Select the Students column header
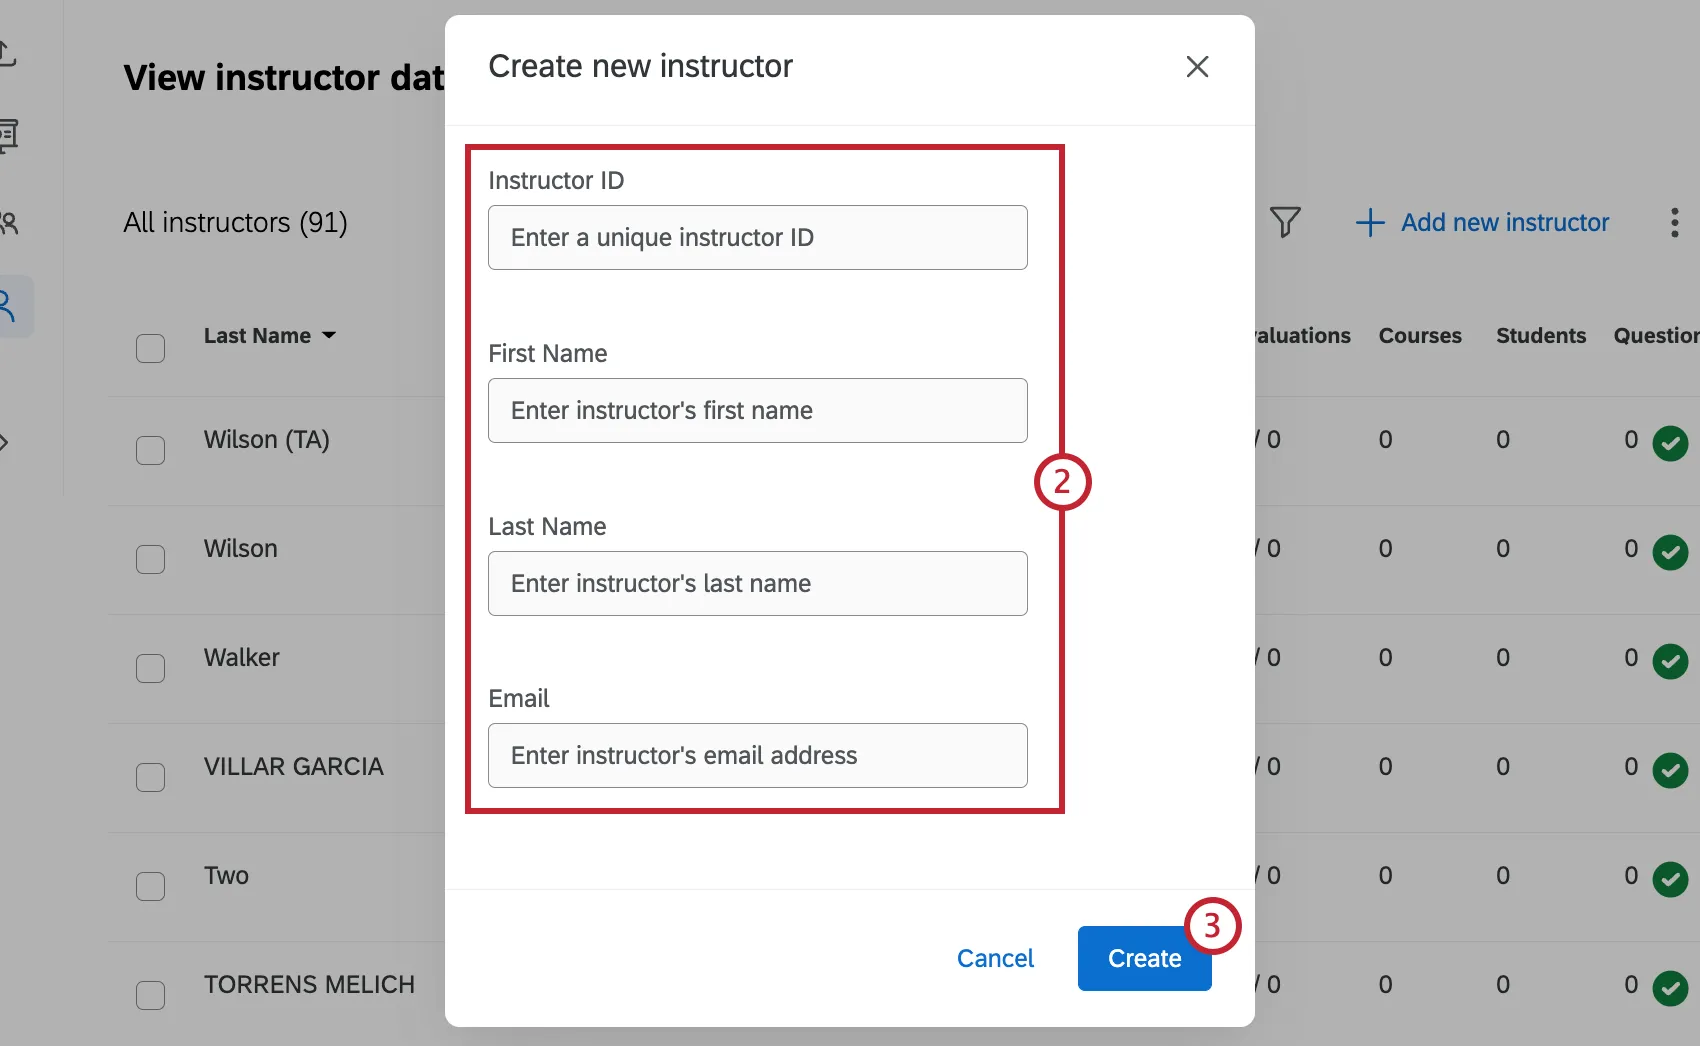Screen dimensions: 1700x1046 [1540, 335]
